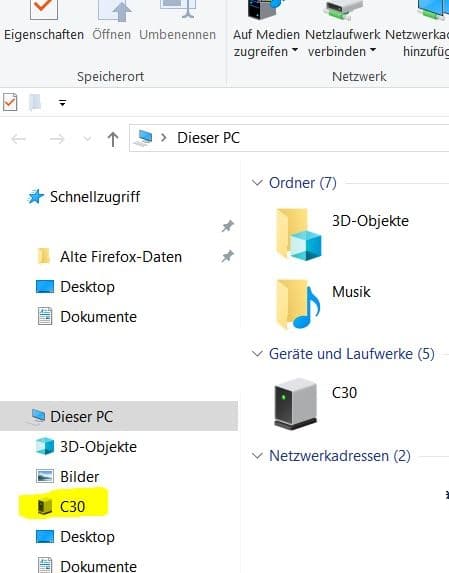Open Alte Firefox-Daten pinned folder
This screenshot has width=449, height=573.
[121, 257]
